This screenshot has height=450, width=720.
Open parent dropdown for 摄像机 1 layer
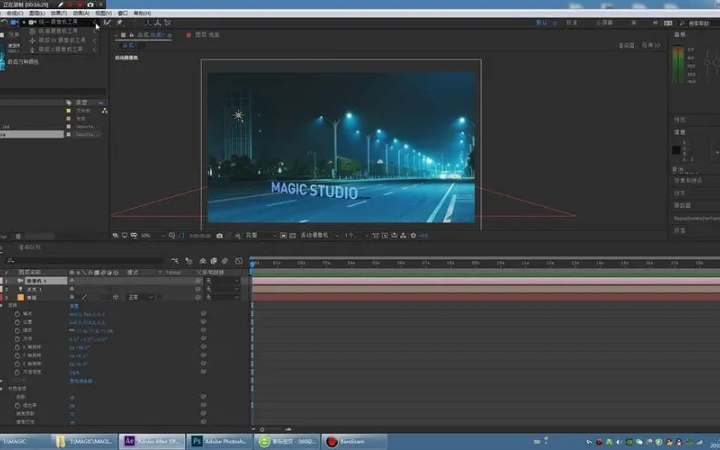222,281
